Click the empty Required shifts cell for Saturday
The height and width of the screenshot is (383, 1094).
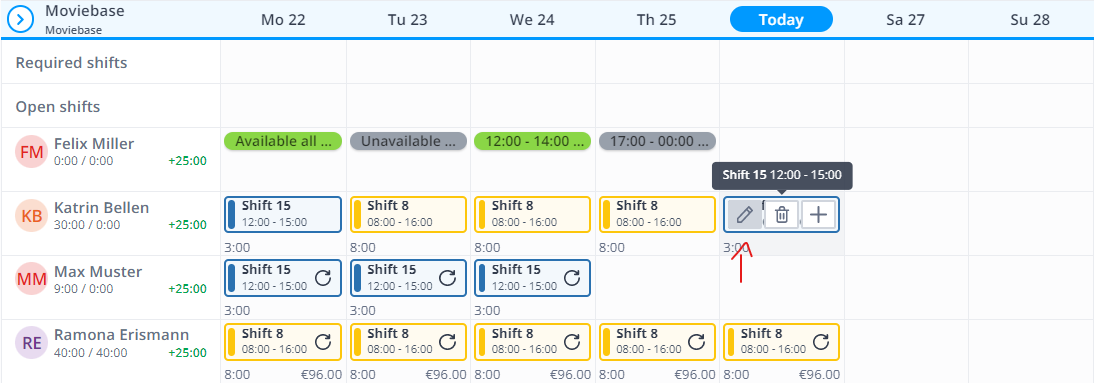coord(906,62)
